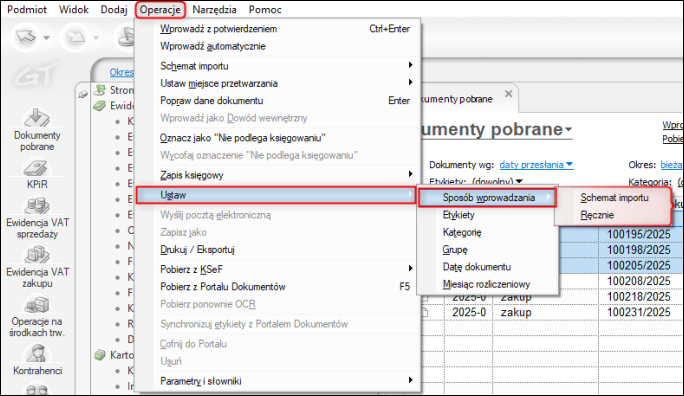The width and height of the screenshot is (684, 396).
Task: Choose Kategorię in the Ustaw submenu
Action: [x=488, y=232]
